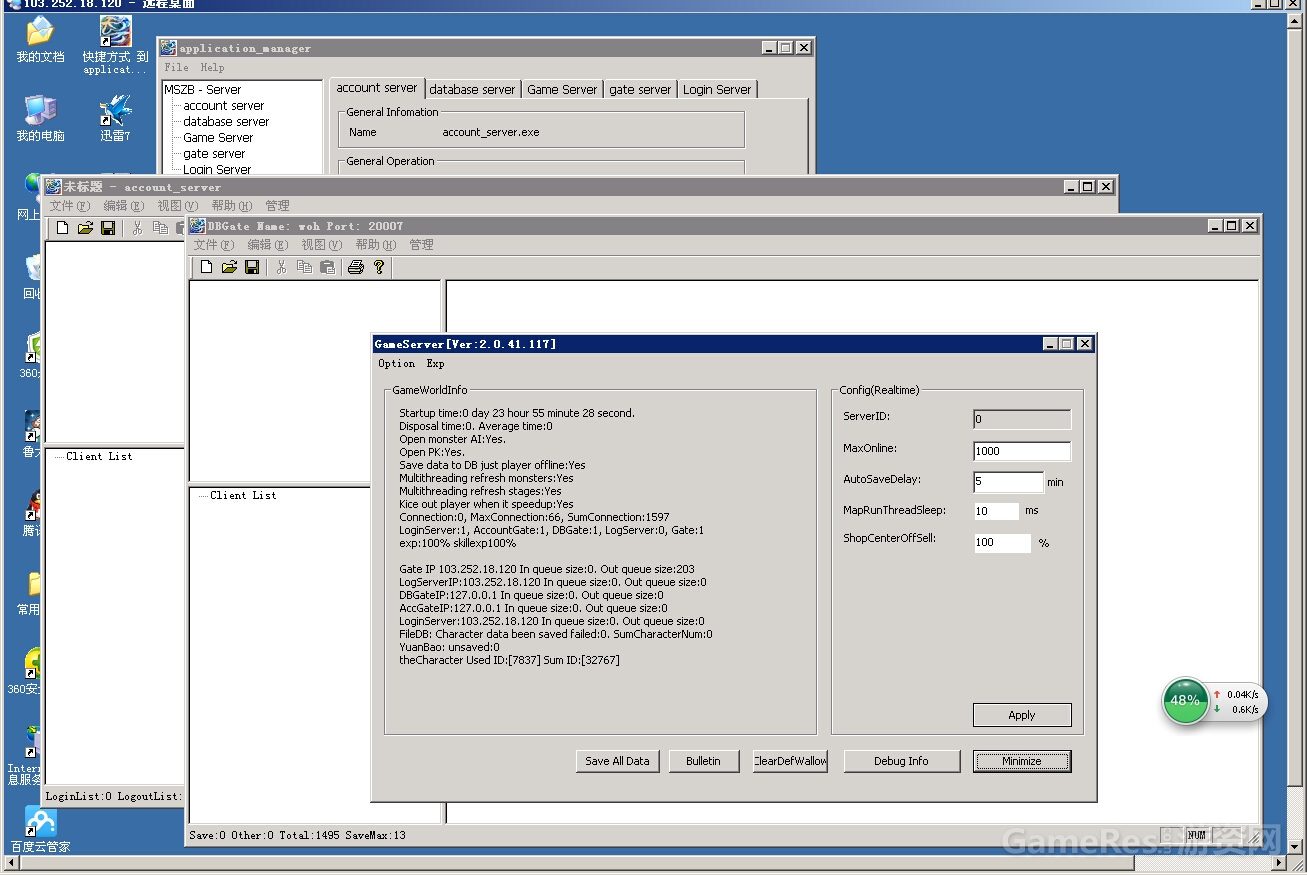Select 我的文档 desktop icon
Image resolution: width=1307 pixels, height=875 pixels.
coord(40,40)
